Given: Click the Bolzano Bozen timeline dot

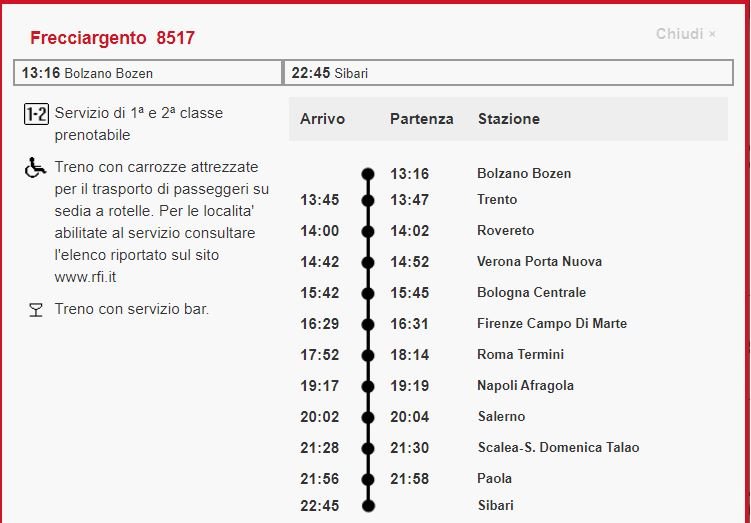Looking at the screenshot, I should click(x=368, y=174).
